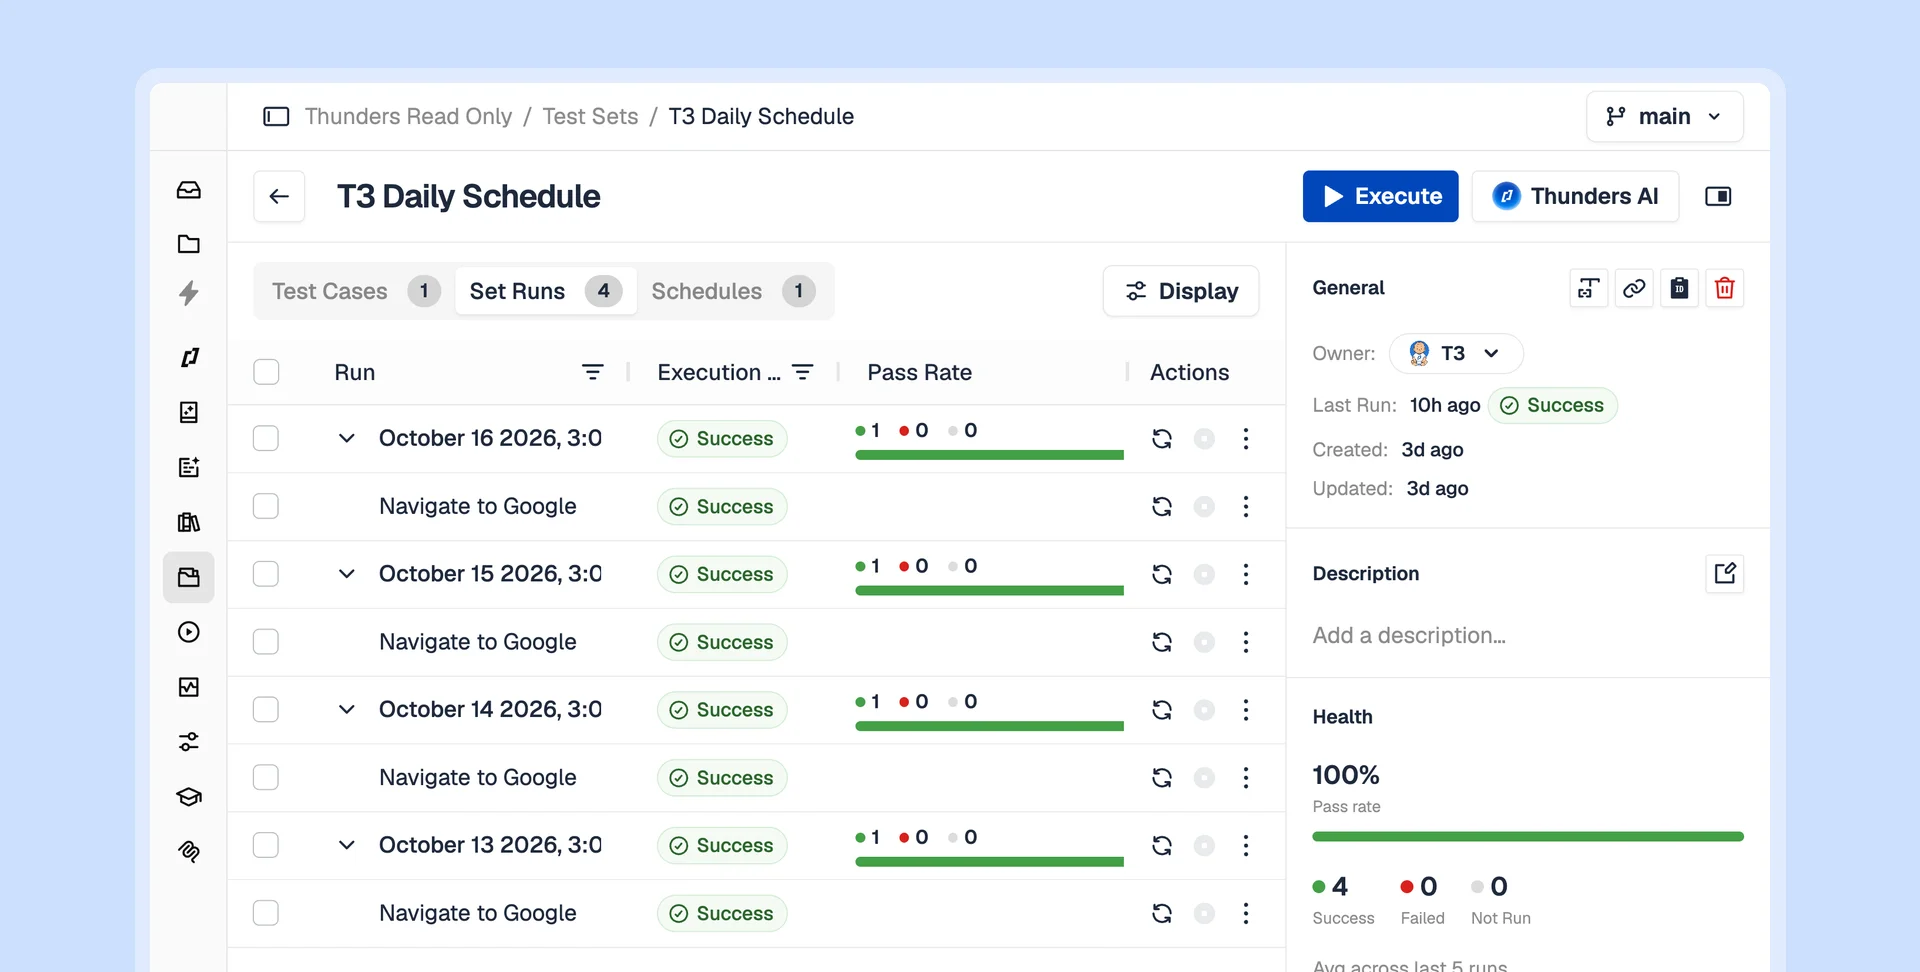1920x972 pixels.
Task: Open the library books sidebar icon
Action: click(x=188, y=522)
